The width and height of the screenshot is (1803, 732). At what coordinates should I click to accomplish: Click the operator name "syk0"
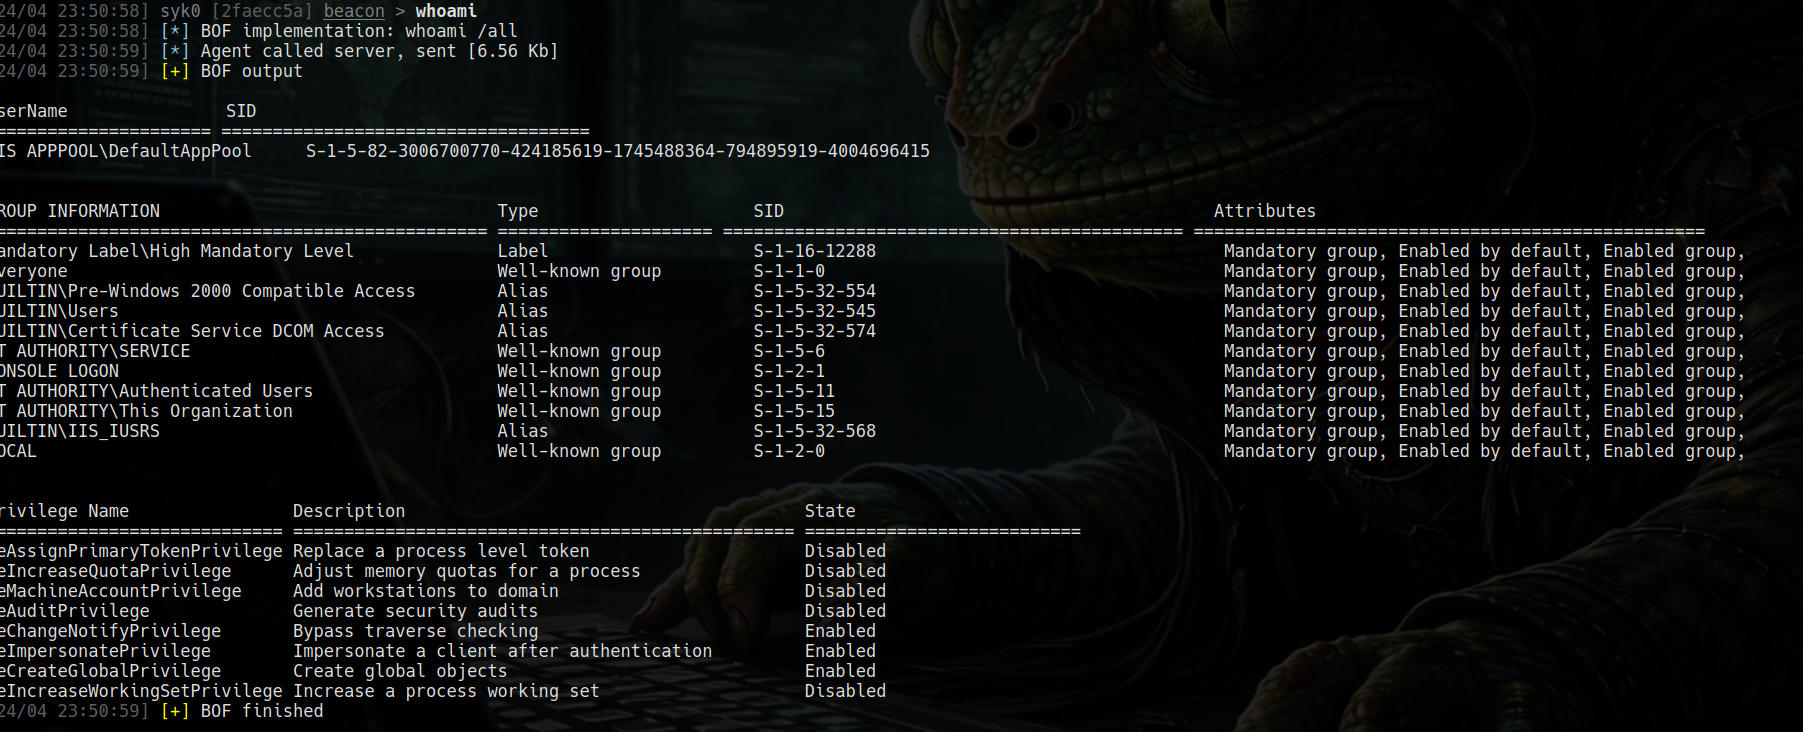point(180,11)
